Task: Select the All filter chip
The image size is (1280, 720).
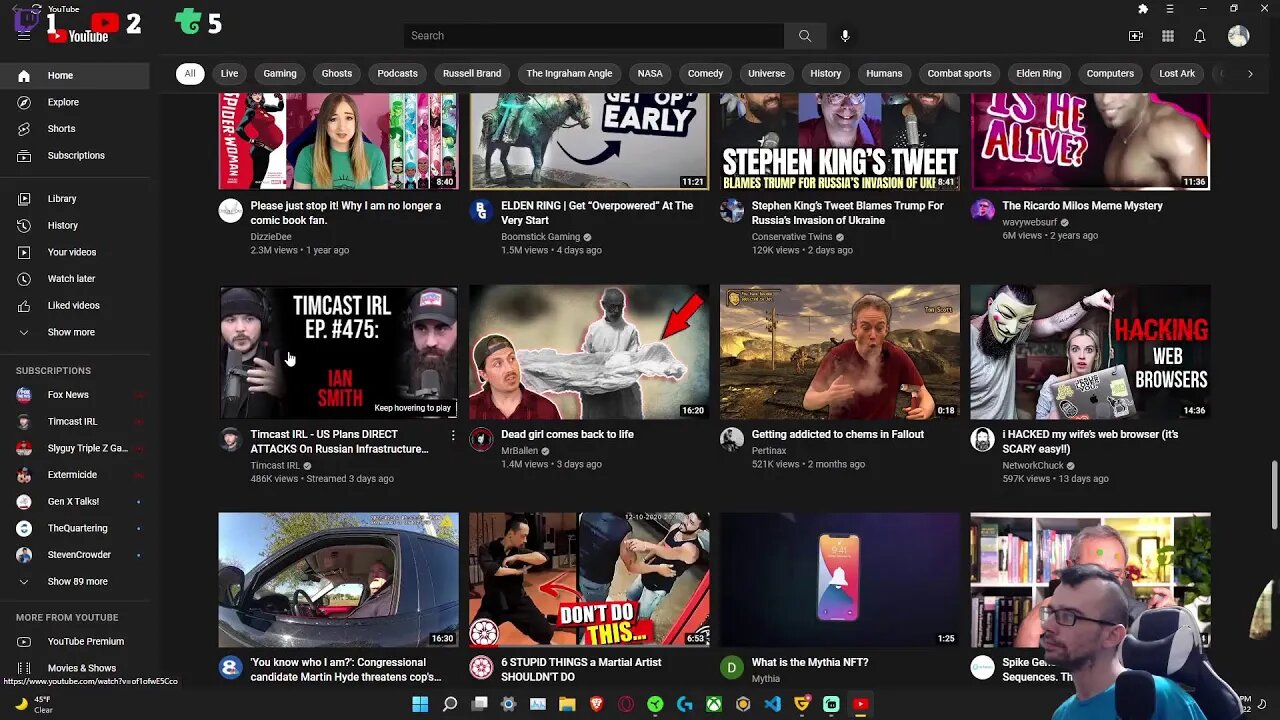Action: (x=190, y=73)
